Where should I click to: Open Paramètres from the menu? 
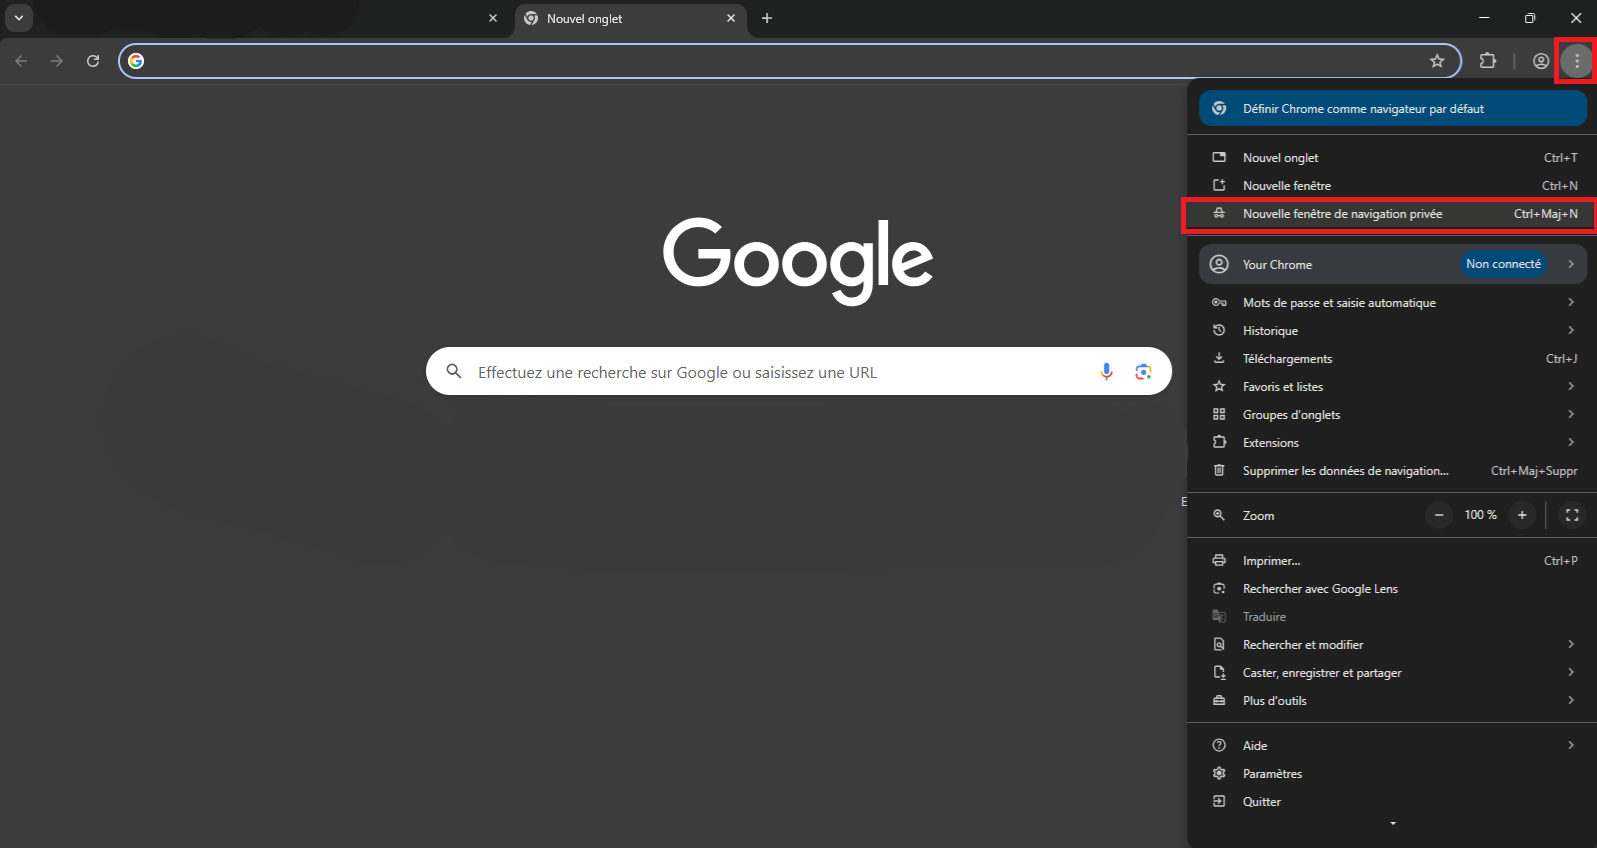(1393, 774)
